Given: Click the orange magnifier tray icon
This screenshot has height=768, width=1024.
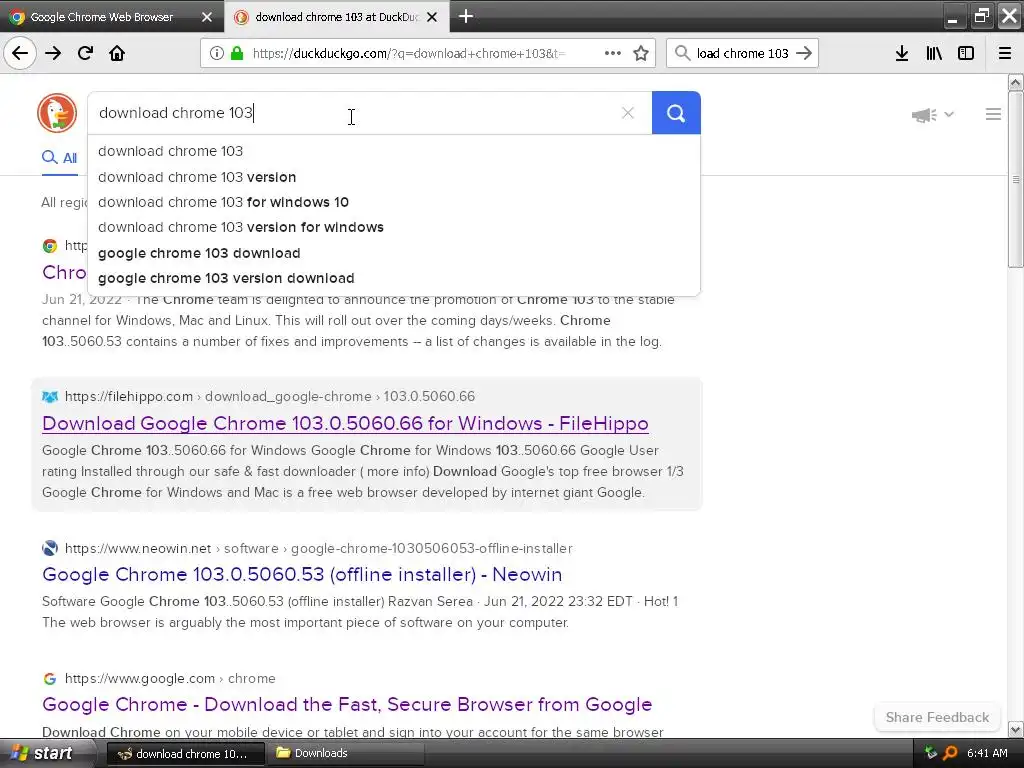Looking at the screenshot, I should 950,753.
